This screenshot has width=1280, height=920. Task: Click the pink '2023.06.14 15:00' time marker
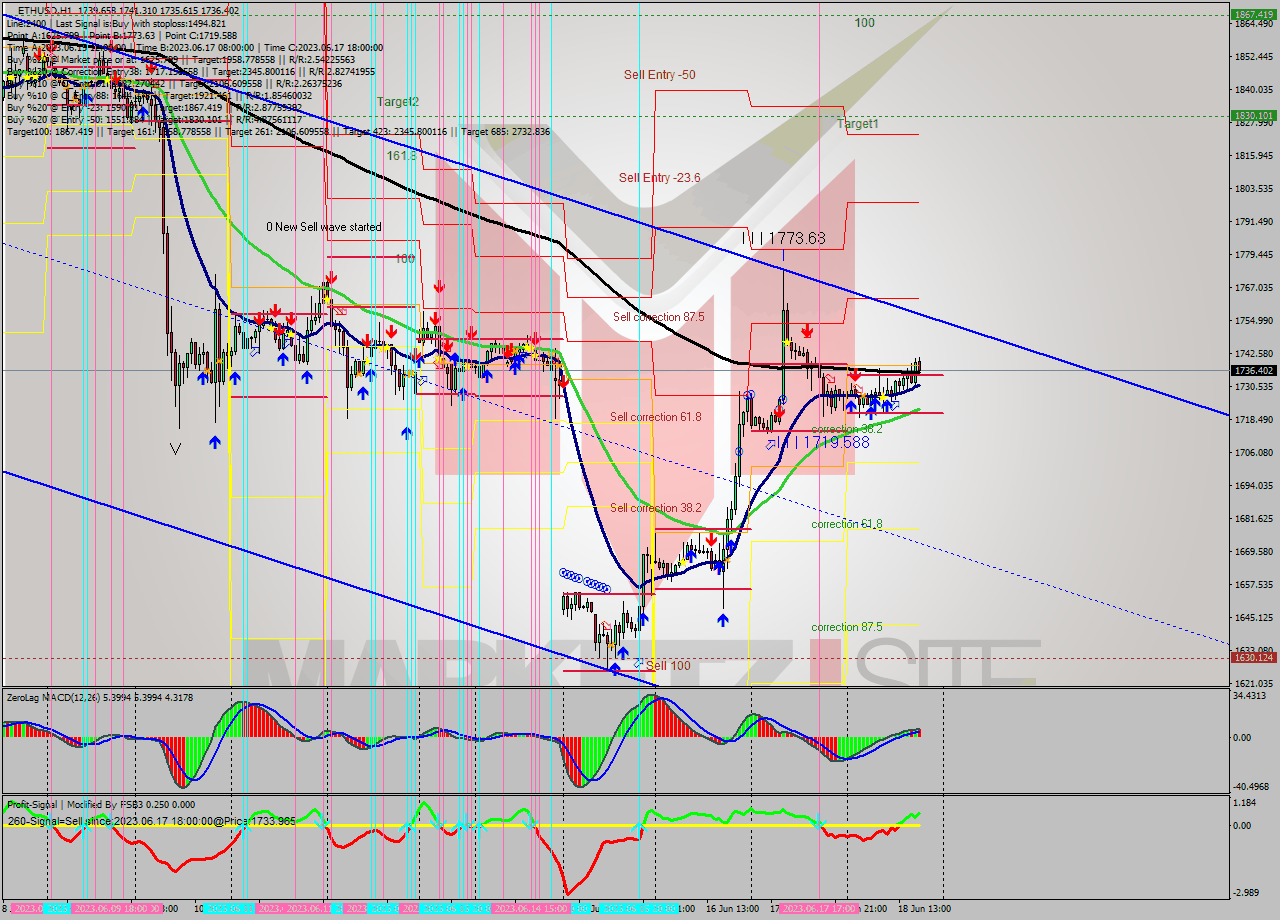pos(533,909)
